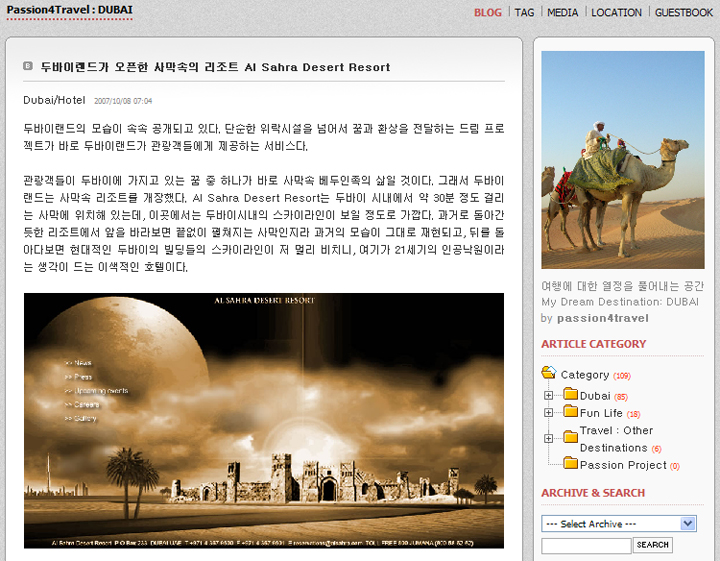The image size is (720, 561).
Task: Open the root Category (109) link
Action: (596, 375)
